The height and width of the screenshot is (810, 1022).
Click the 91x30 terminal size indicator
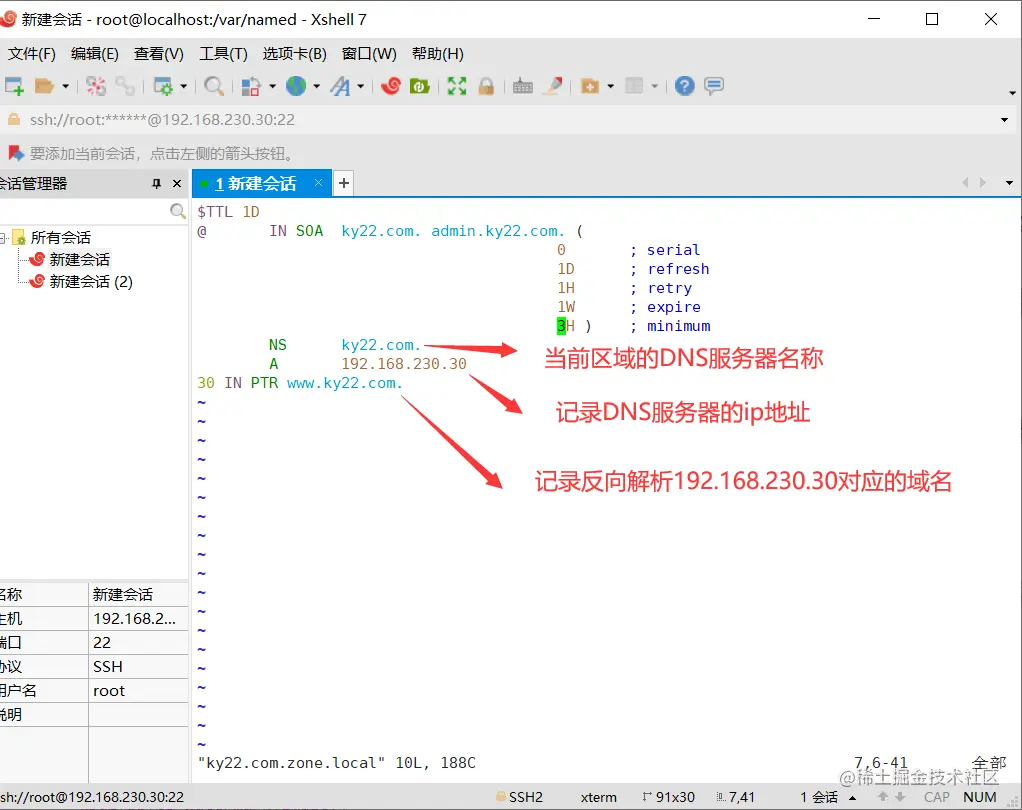click(675, 797)
